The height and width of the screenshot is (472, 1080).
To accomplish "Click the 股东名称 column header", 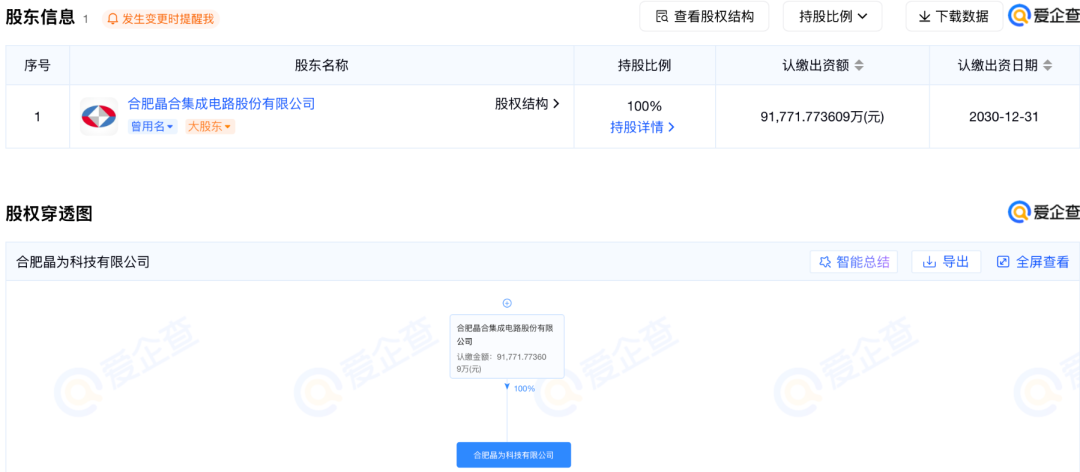I will click(x=322, y=65).
